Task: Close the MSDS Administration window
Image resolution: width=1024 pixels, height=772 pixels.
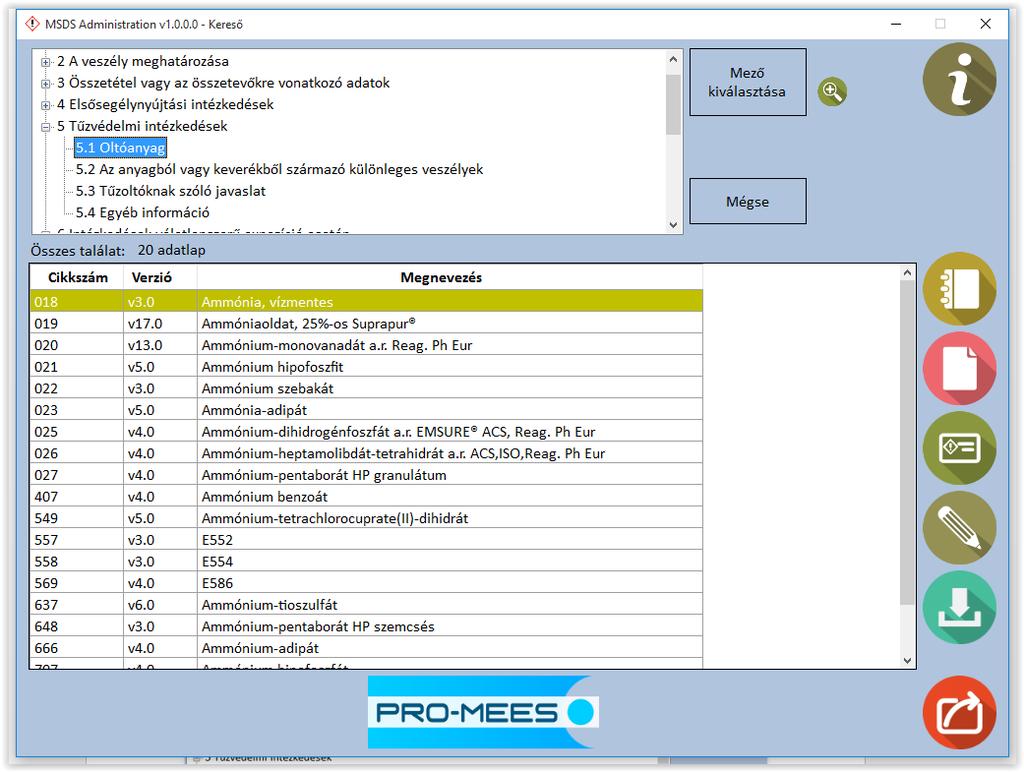Action: pyautogui.click(x=985, y=24)
